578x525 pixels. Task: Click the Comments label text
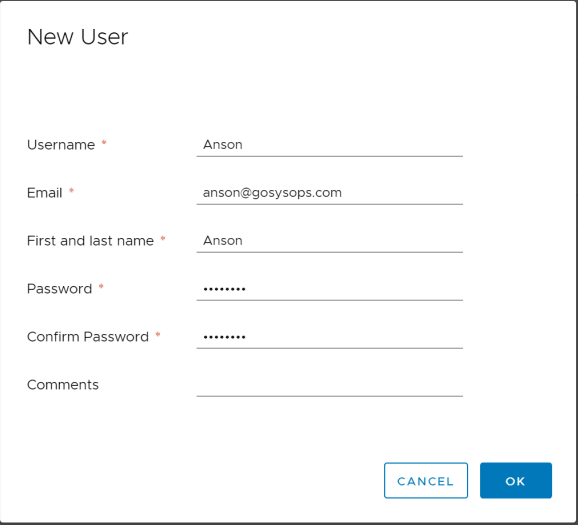pyautogui.click(x=63, y=385)
